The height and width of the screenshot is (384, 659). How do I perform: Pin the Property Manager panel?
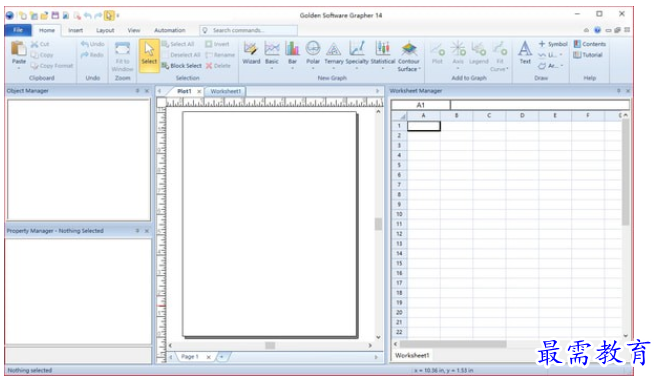pyautogui.click(x=137, y=231)
